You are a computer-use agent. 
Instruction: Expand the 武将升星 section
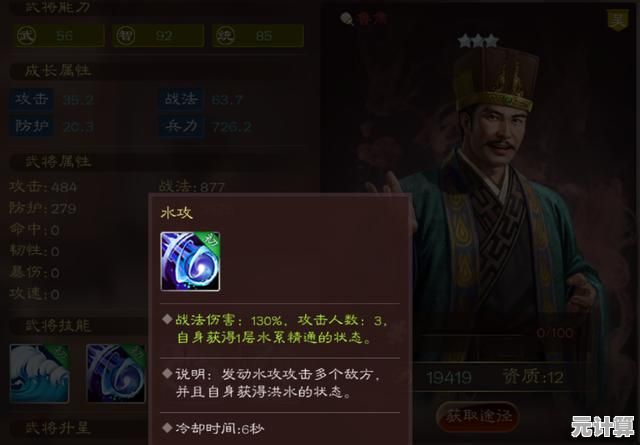(57, 428)
